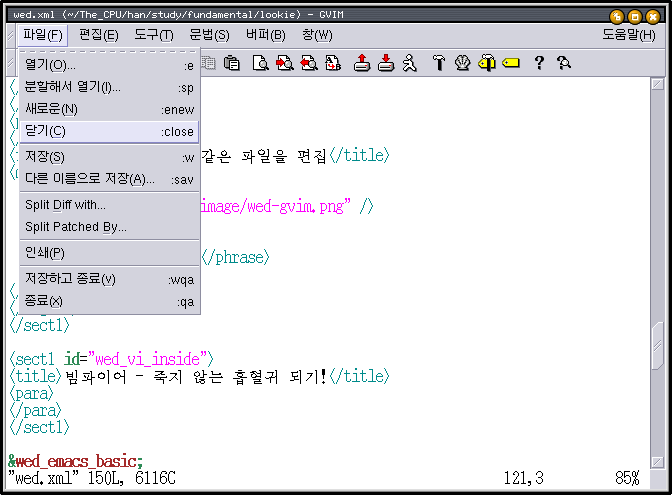The width and height of the screenshot is (672, 495).
Task: Choose 다른 이름으로 저장(A)... entry
Action: point(109,179)
